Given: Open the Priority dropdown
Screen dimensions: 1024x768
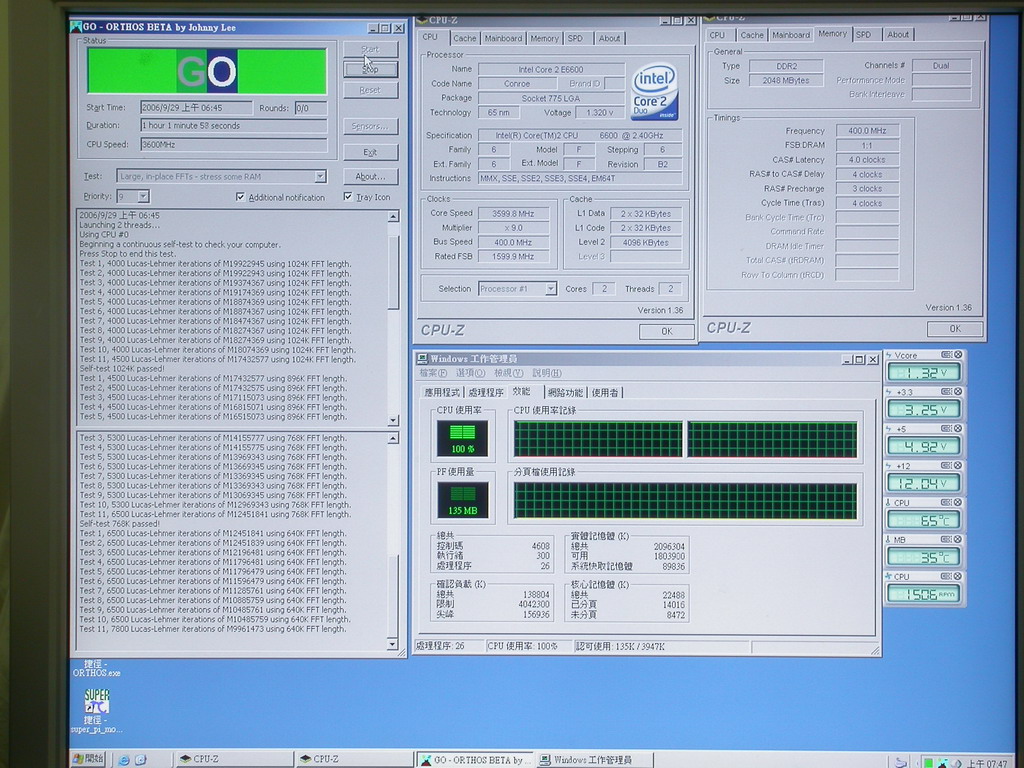Looking at the screenshot, I should tap(142, 197).
